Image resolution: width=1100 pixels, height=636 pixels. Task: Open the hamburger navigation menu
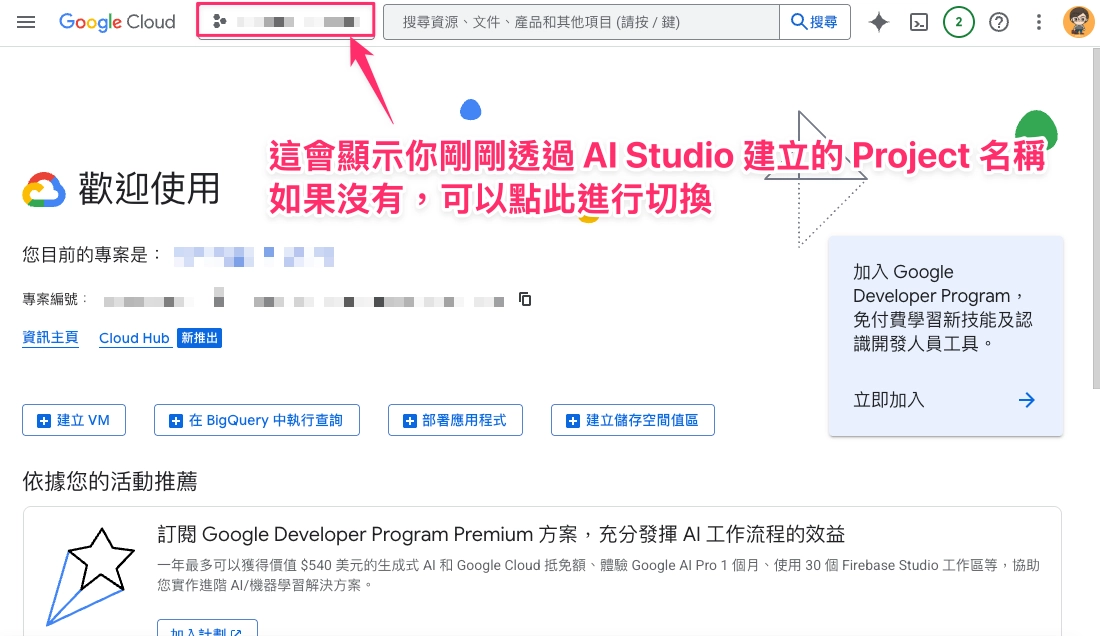26,22
